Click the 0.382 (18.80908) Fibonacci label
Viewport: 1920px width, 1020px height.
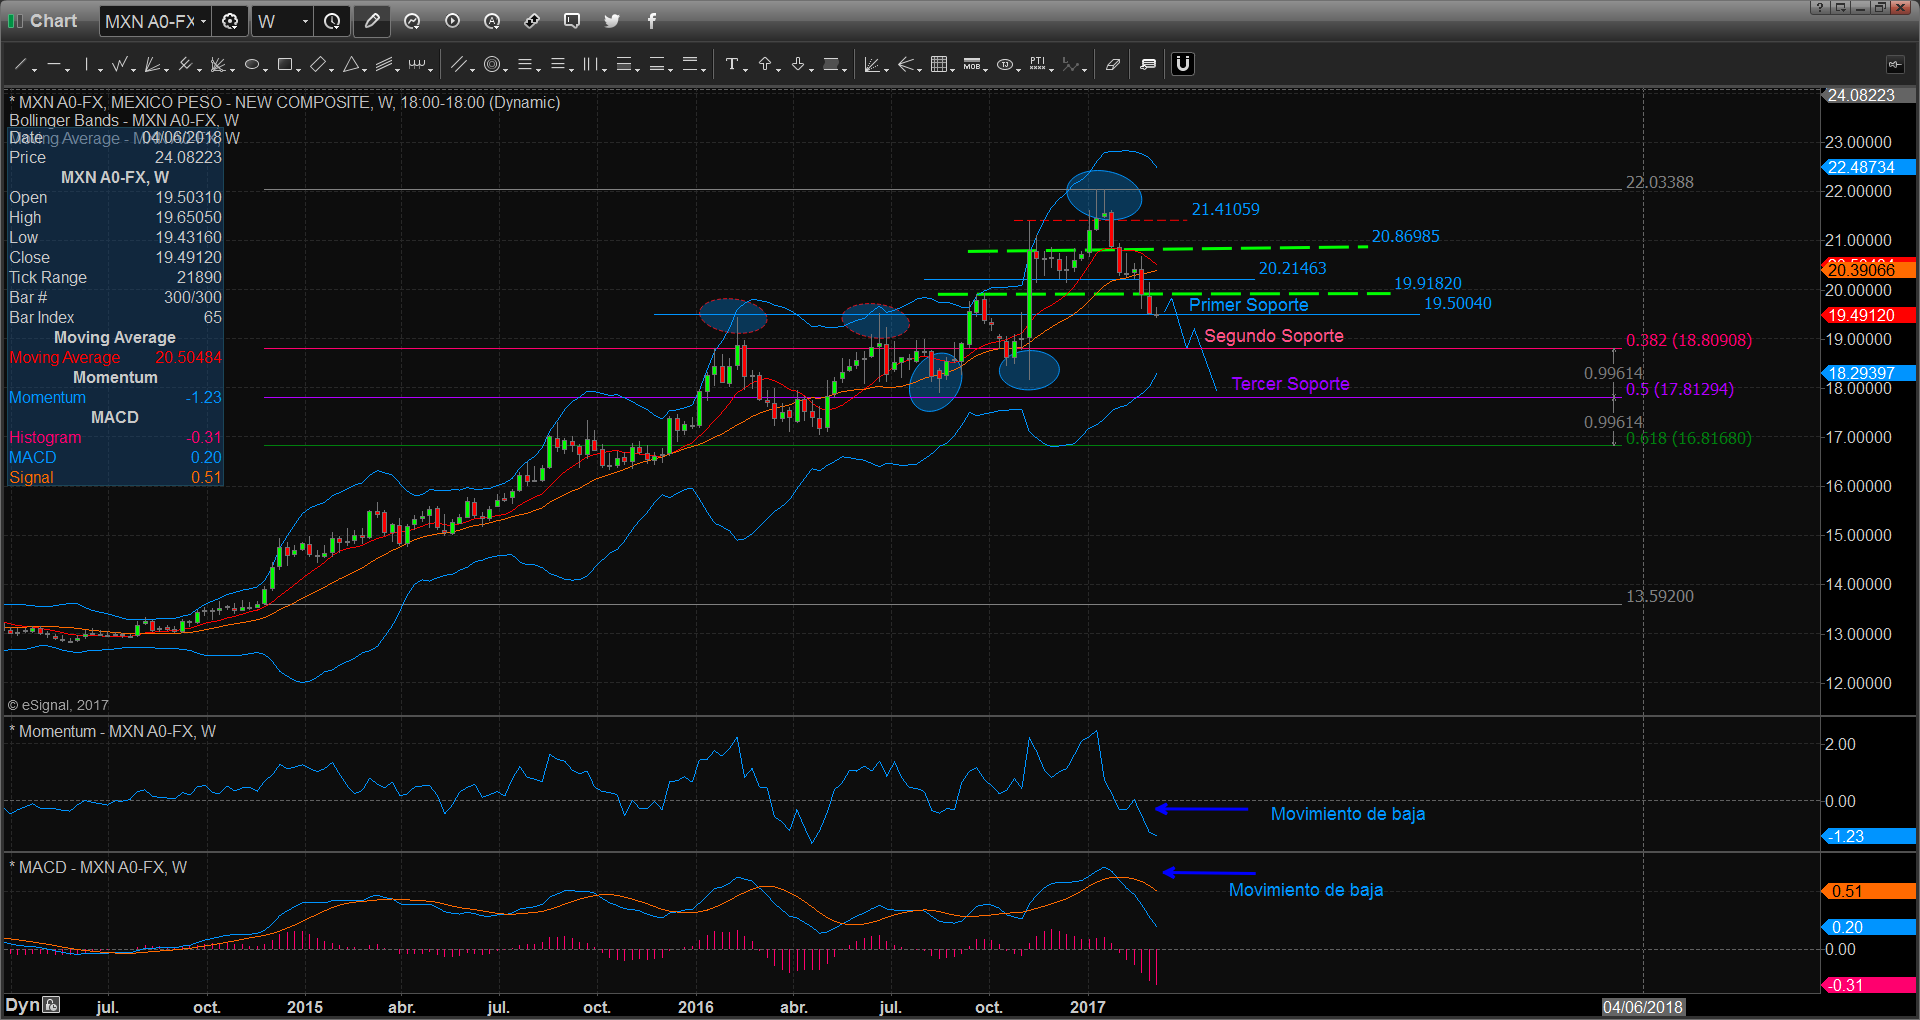(x=1688, y=340)
